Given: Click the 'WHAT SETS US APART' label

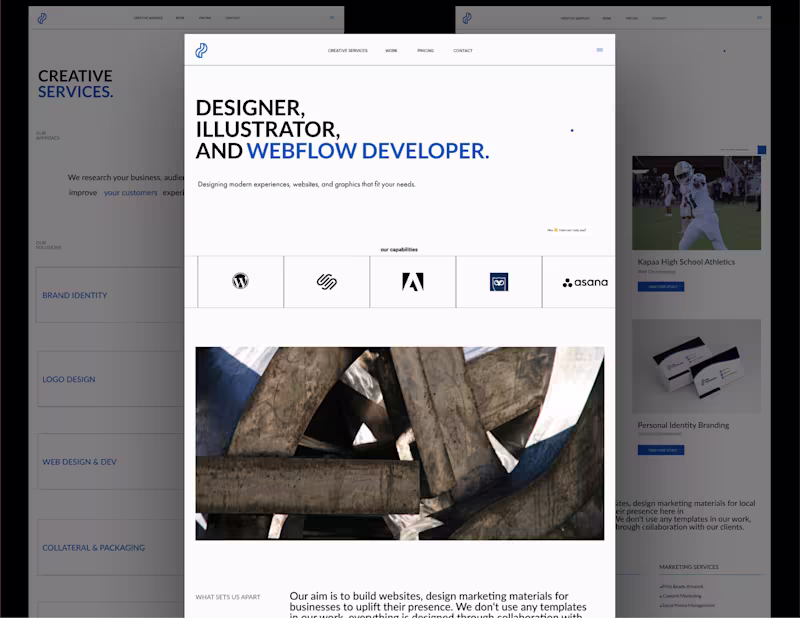Looking at the screenshot, I should (228, 597).
